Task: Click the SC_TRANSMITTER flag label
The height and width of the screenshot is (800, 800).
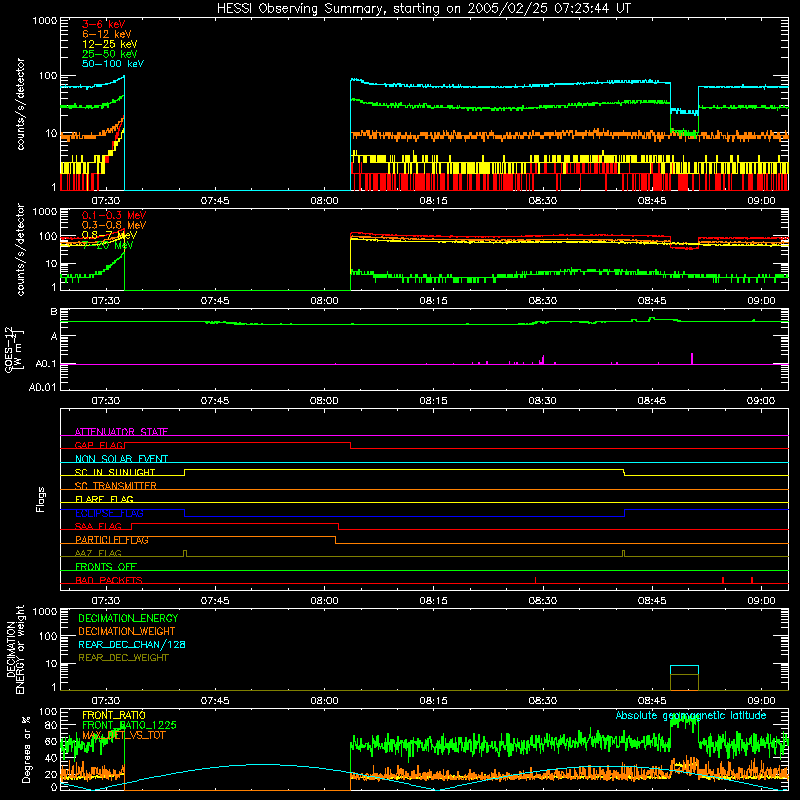Action: click(115, 486)
